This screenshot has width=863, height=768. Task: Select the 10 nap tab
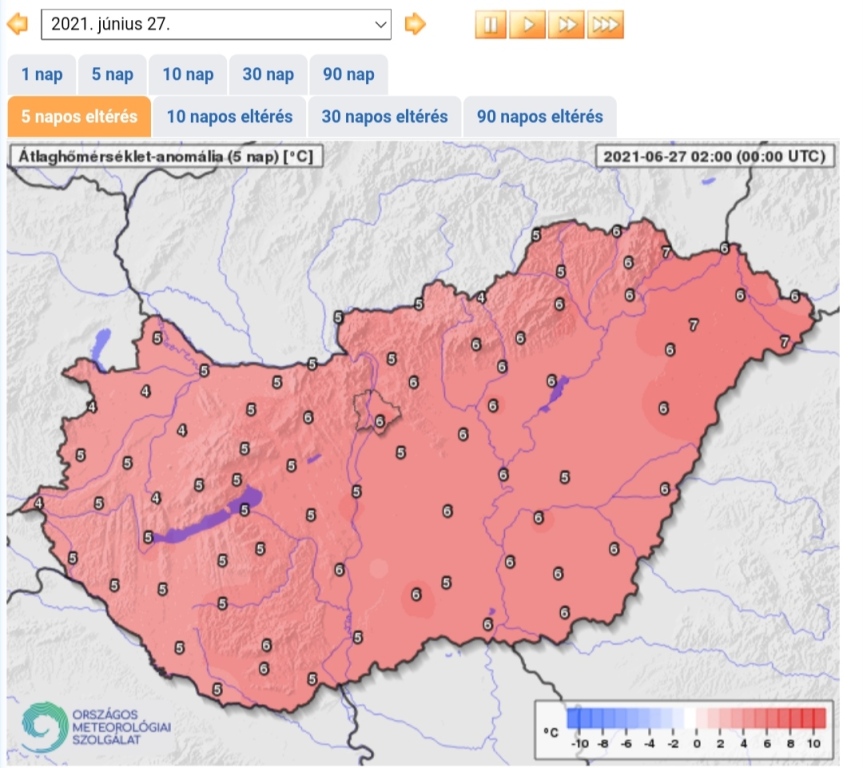pyautogui.click(x=188, y=75)
